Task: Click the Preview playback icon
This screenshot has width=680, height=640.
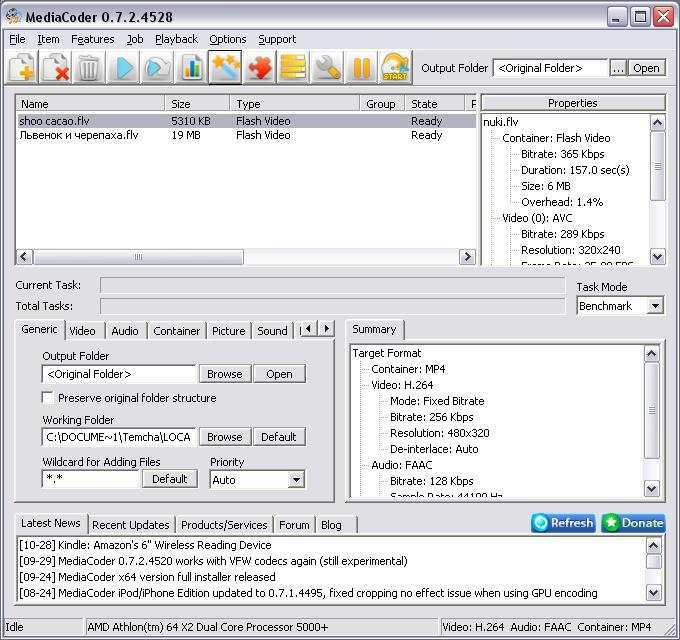Action: (x=157, y=67)
